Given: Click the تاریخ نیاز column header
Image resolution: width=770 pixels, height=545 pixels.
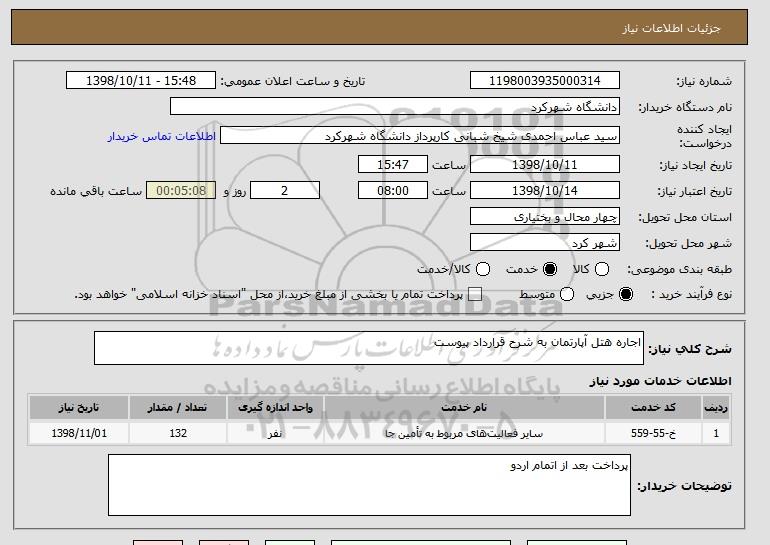Looking at the screenshot, I should click(x=79, y=408).
